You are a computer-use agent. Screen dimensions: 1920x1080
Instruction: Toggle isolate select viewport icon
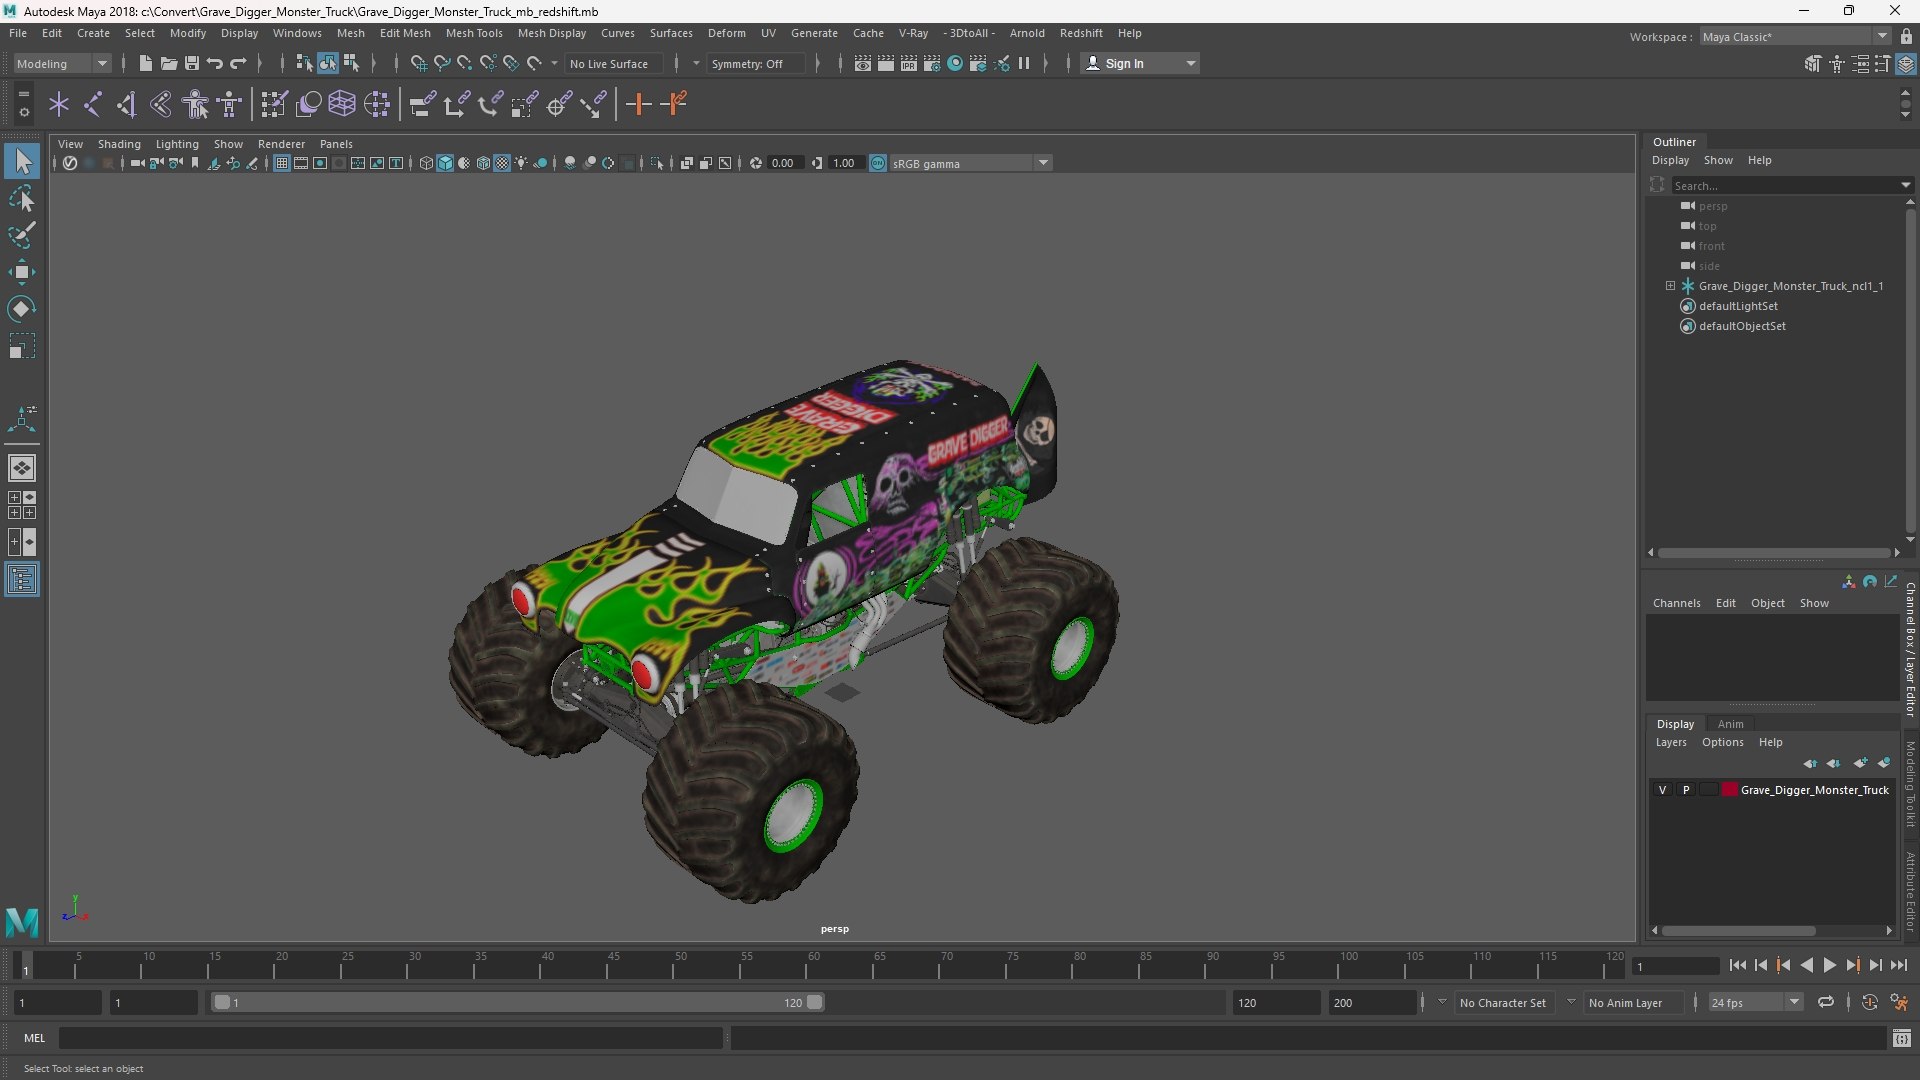pyautogui.click(x=655, y=163)
